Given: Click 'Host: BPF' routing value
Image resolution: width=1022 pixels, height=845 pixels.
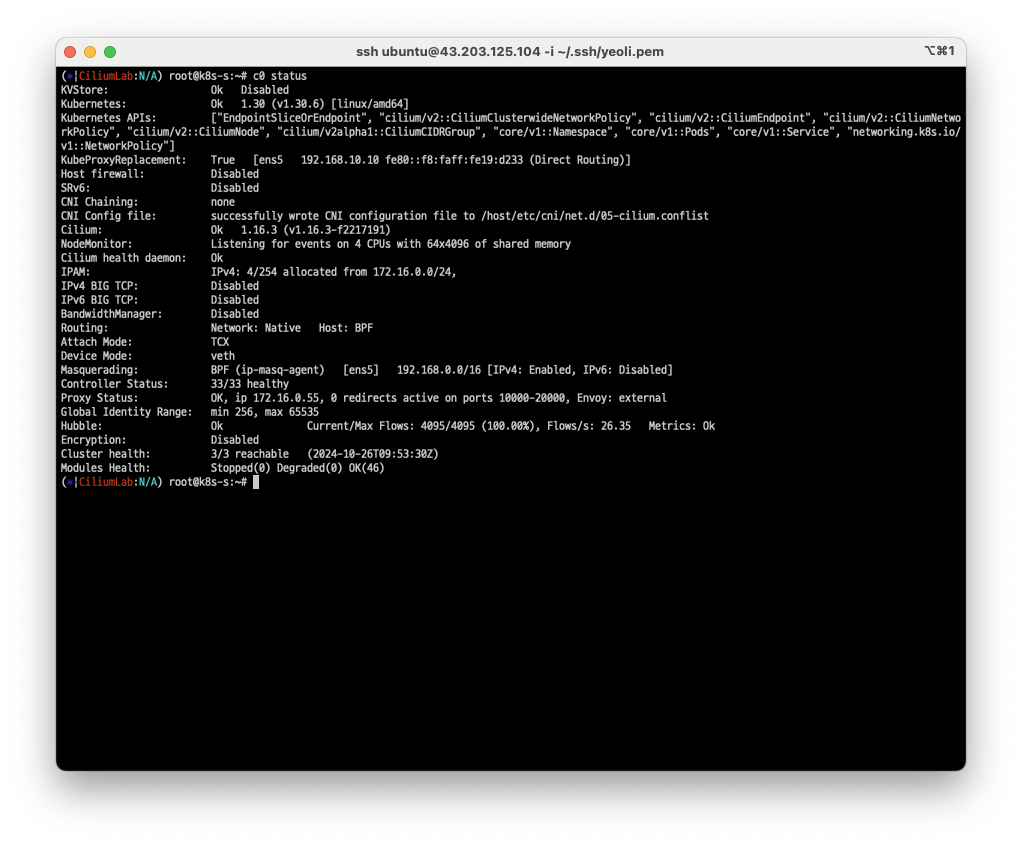Looking at the screenshot, I should point(346,329).
